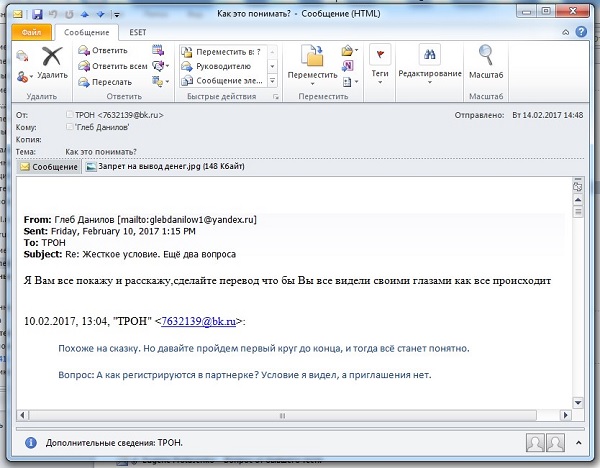
Task: Show previous row of quick steps gallery
Action: 272,52
